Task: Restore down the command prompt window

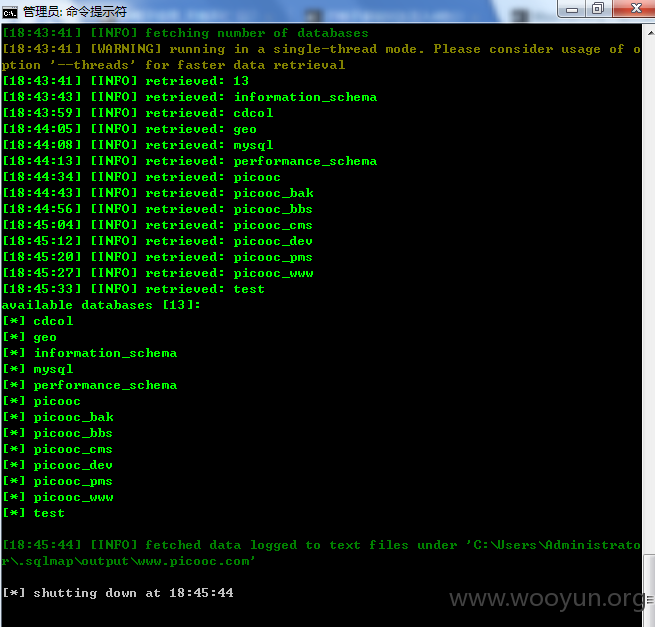Action: point(599,9)
